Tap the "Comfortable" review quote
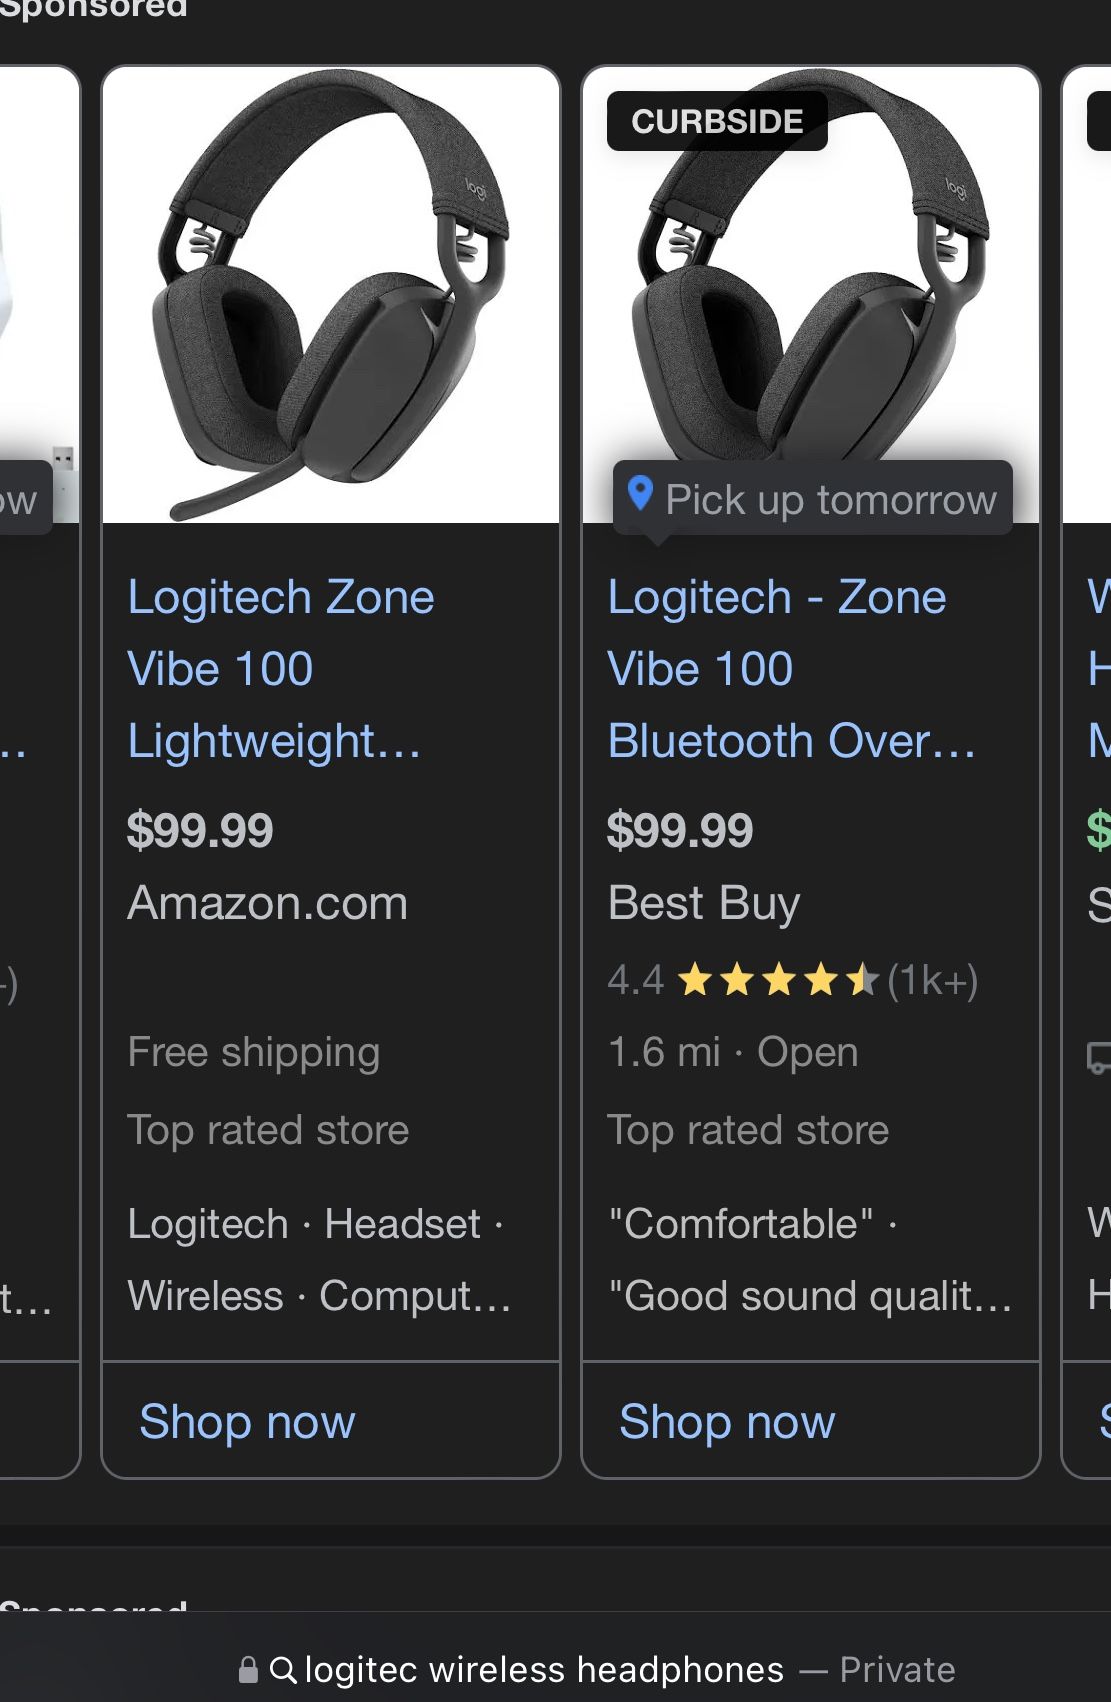Image resolution: width=1111 pixels, height=1702 pixels. [742, 1223]
